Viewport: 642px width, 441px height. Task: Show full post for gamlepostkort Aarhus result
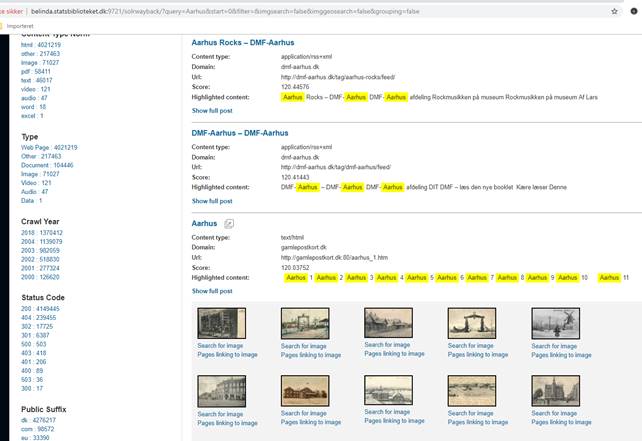(x=212, y=291)
